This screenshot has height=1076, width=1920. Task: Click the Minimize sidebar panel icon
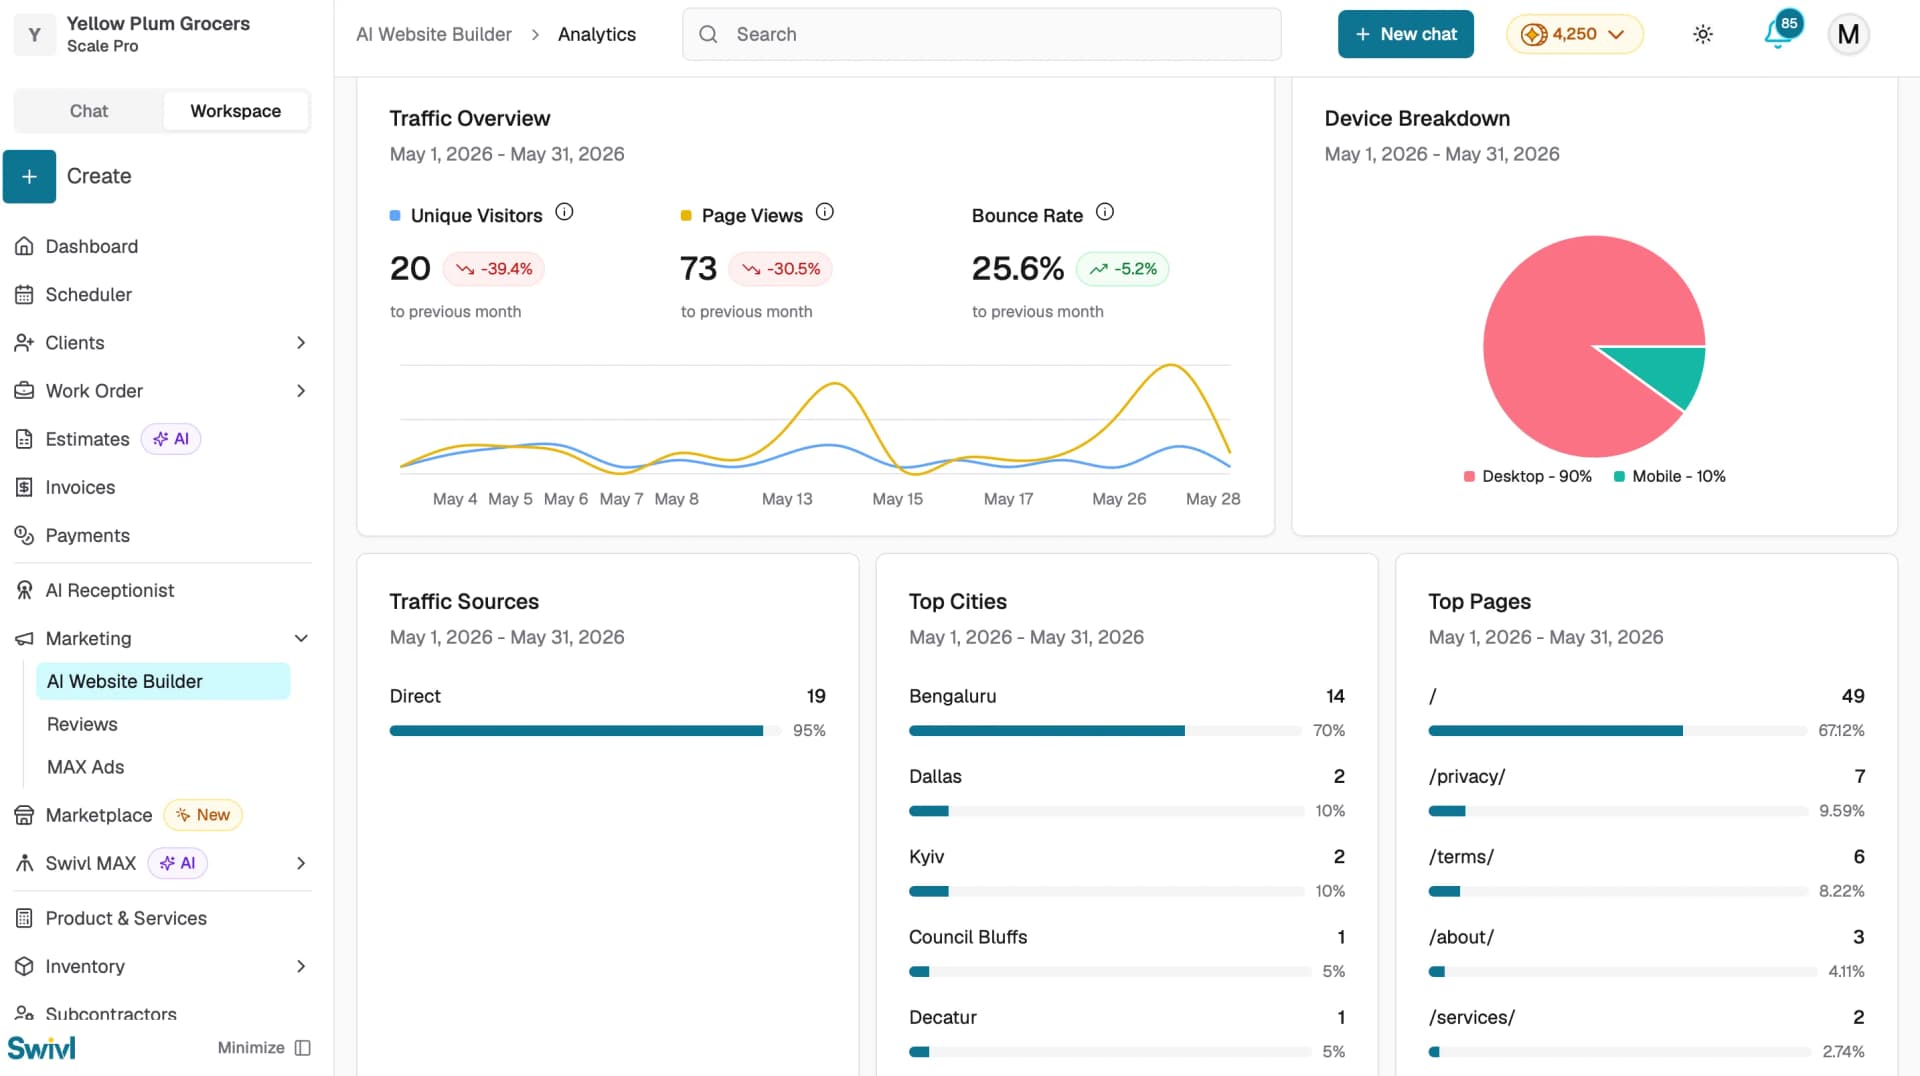303,1048
